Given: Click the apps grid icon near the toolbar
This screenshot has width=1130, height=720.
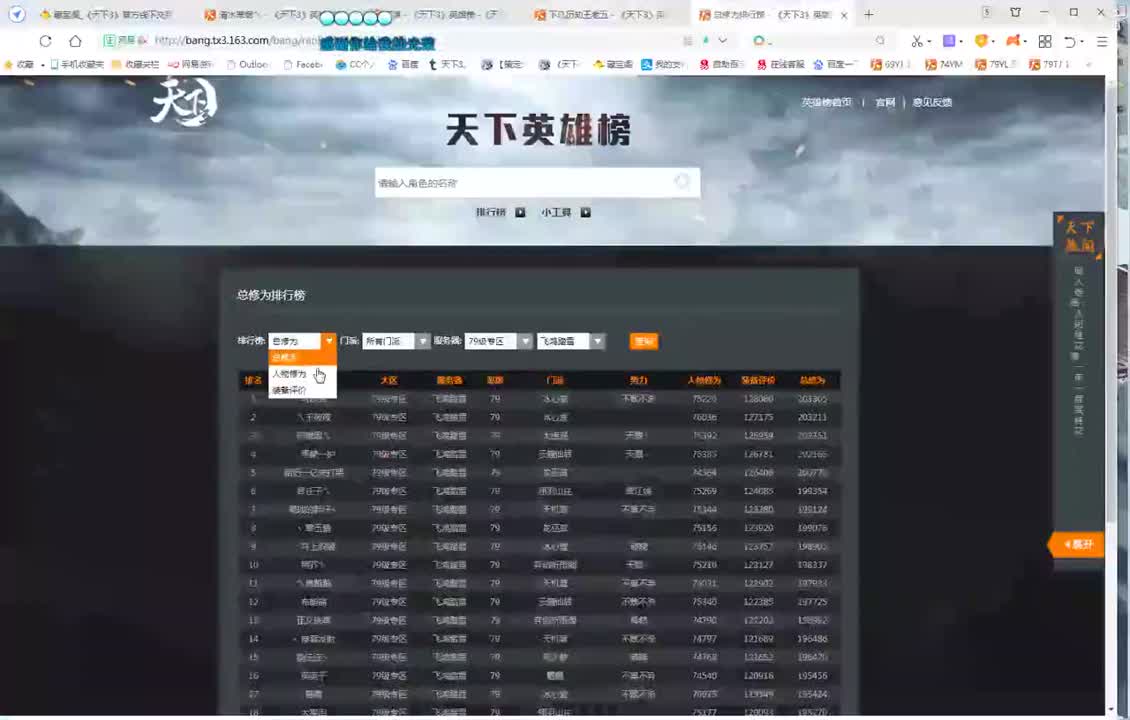Looking at the screenshot, I should [x=1044, y=40].
